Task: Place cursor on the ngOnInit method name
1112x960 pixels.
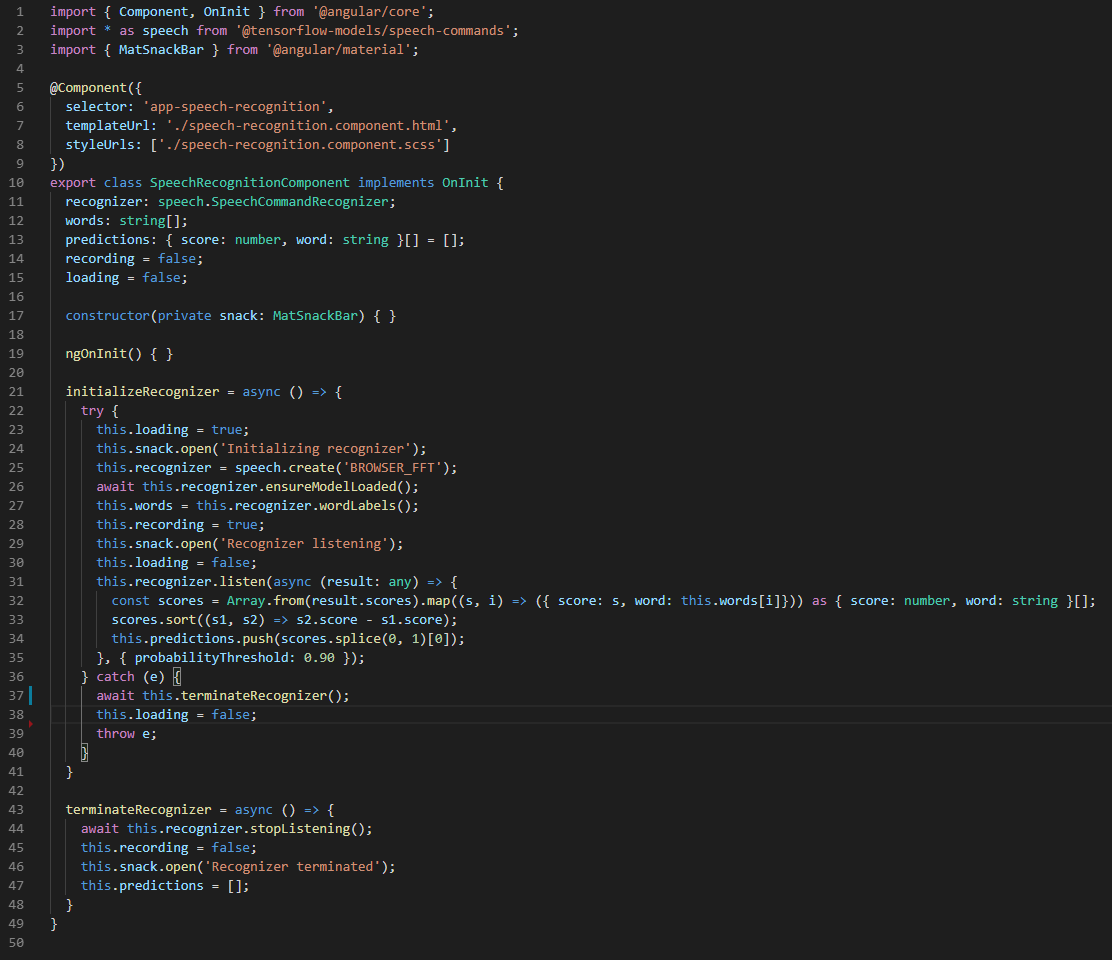Action: click(x=96, y=353)
